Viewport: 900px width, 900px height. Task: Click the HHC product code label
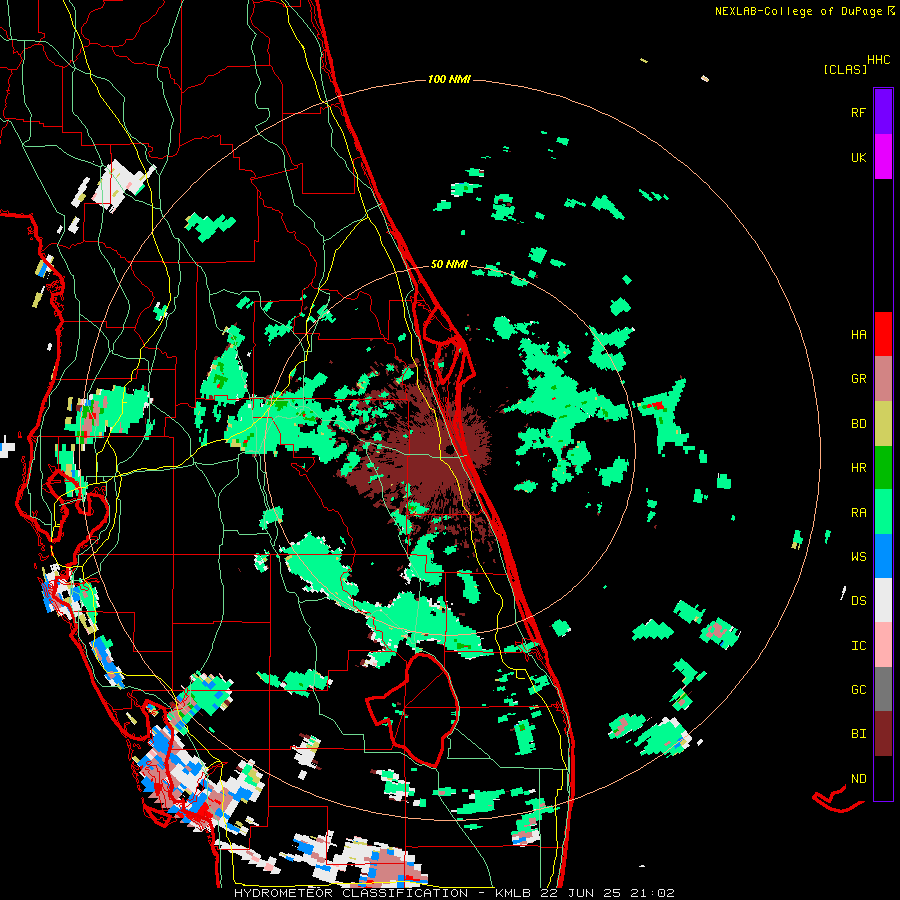pyautogui.click(x=879, y=60)
